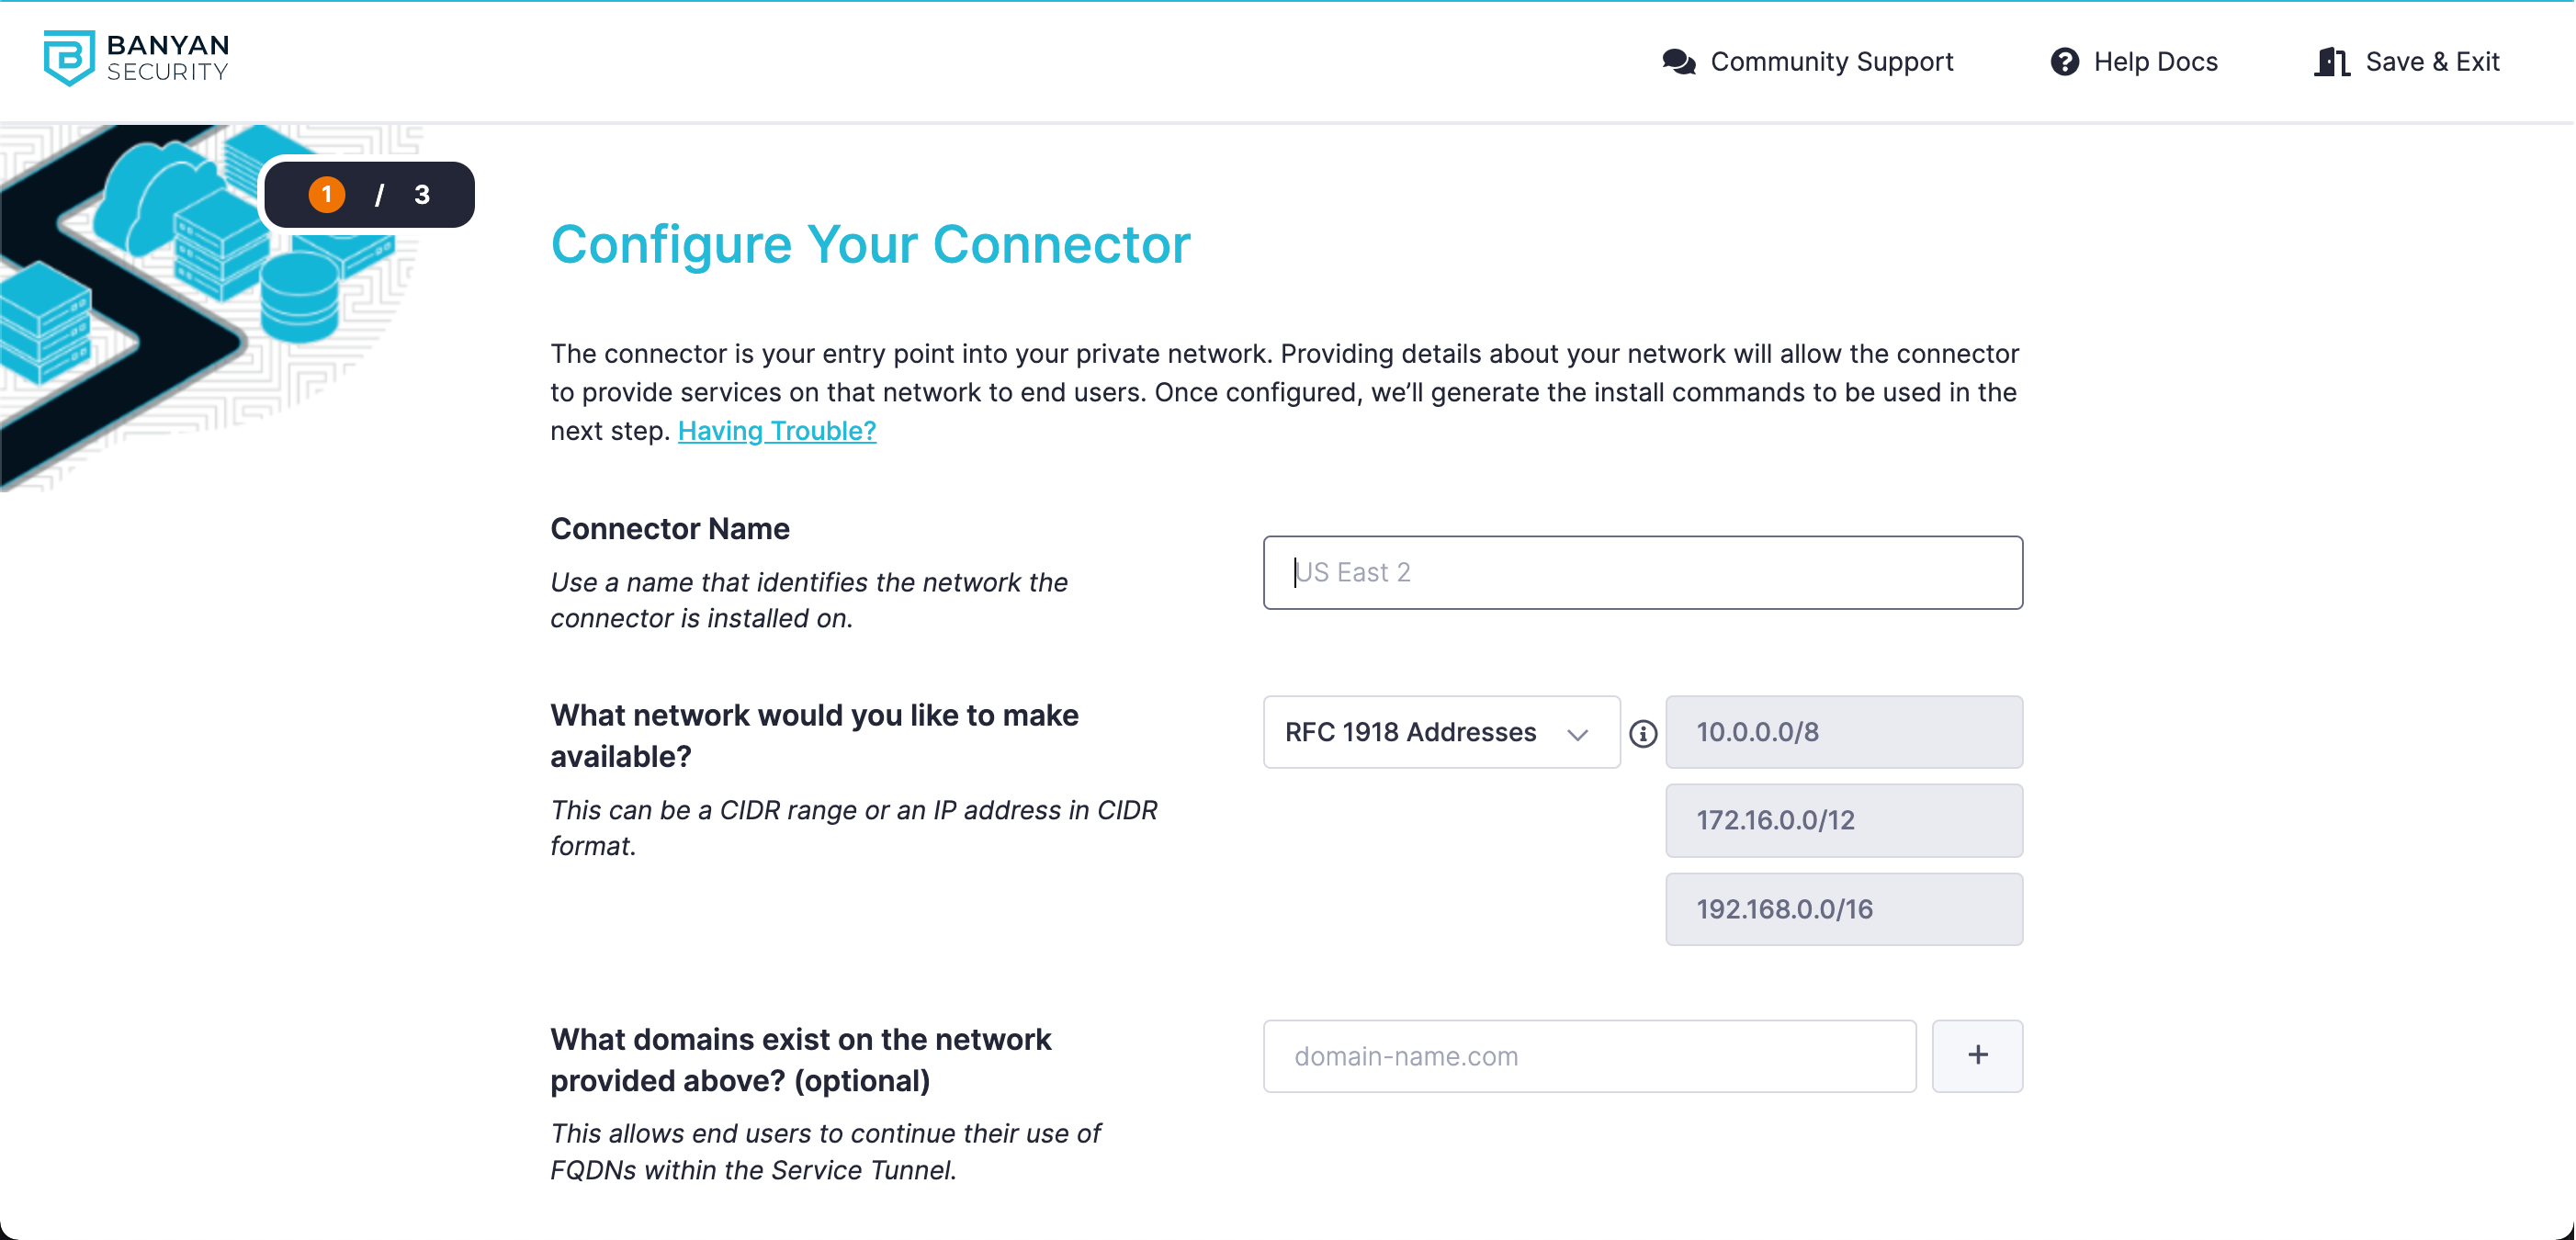The height and width of the screenshot is (1240, 2576).
Task: Open the RFC 1918 Addresses dropdown
Action: [x=1440, y=732]
